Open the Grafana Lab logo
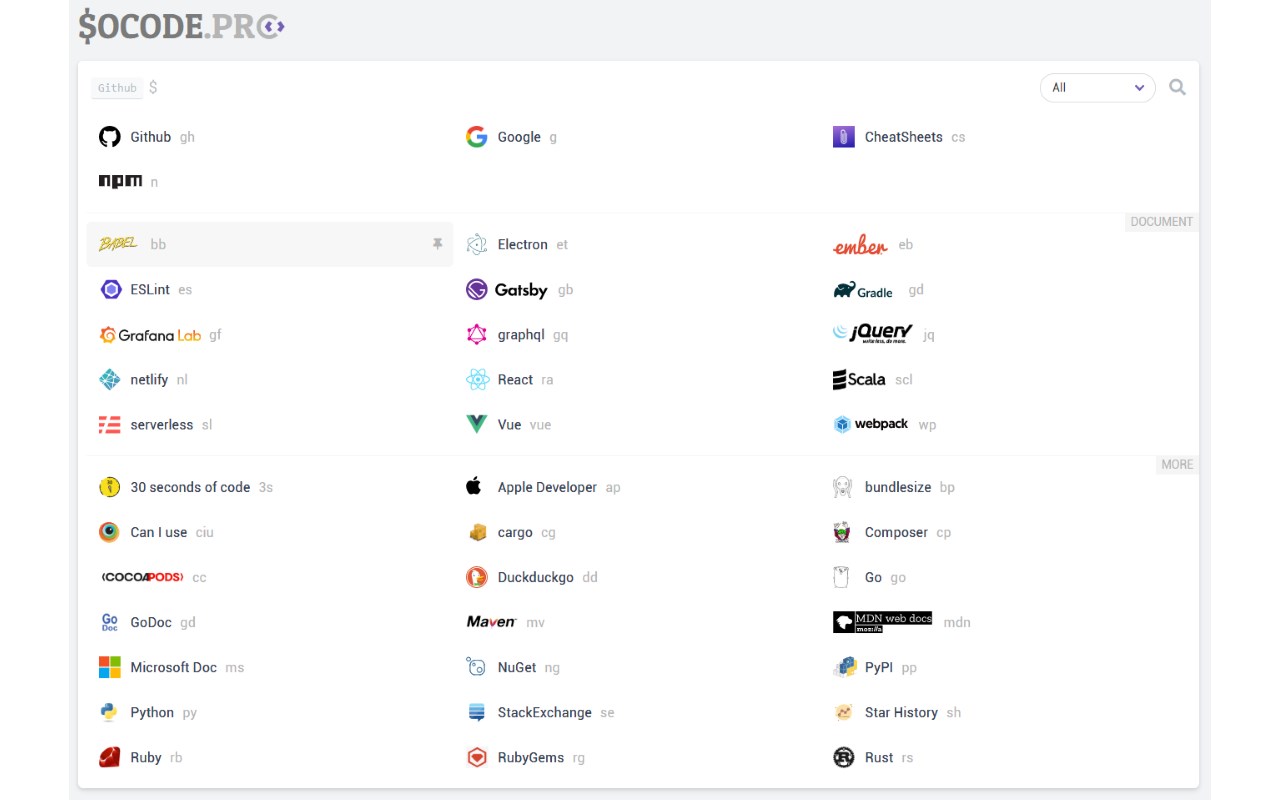 150,335
